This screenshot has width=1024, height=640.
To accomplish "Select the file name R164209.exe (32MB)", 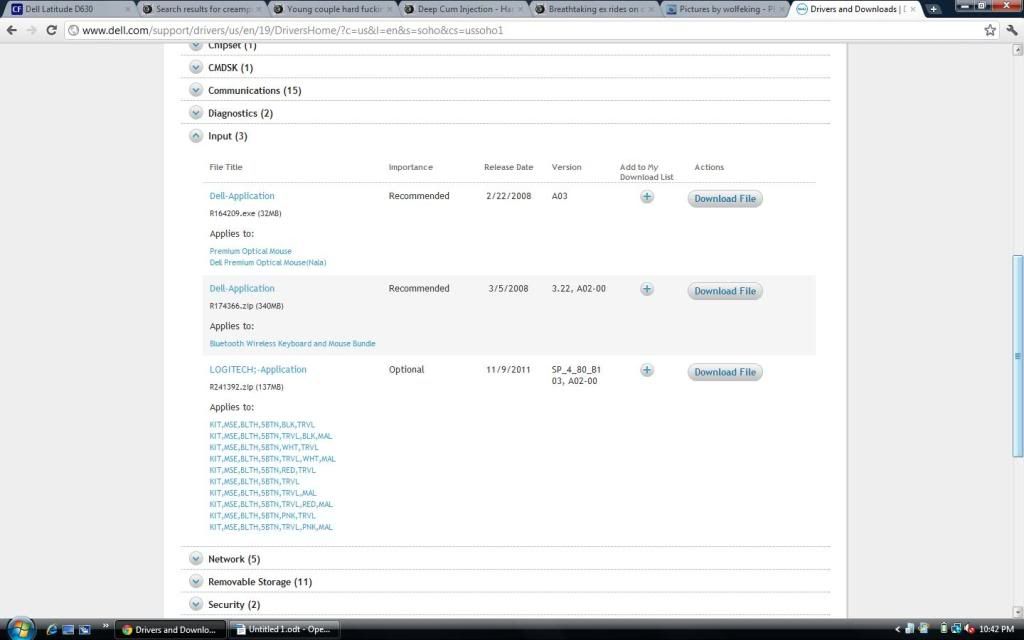I will point(246,214).
